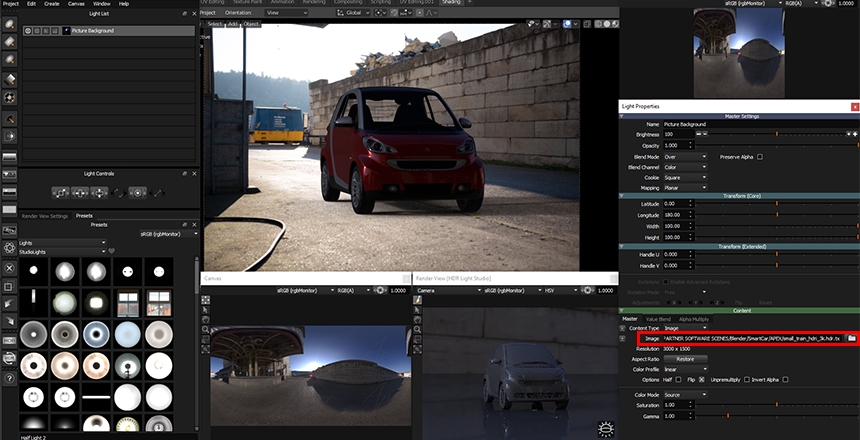The height and width of the screenshot is (440, 860).
Task: Float the Light List panel
Action: pyautogui.click(x=185, y=13)
